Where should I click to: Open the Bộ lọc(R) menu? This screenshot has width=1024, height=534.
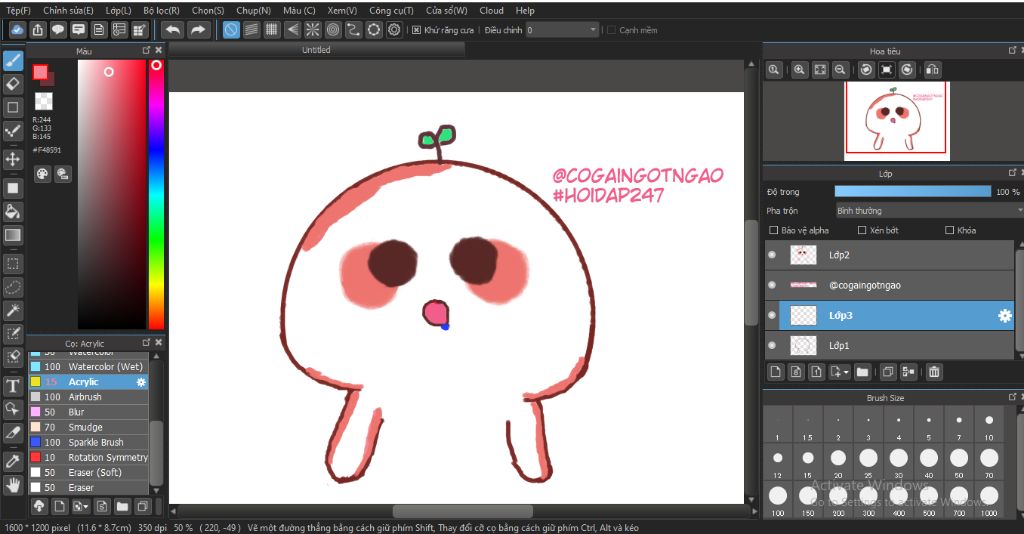point(162,10)
